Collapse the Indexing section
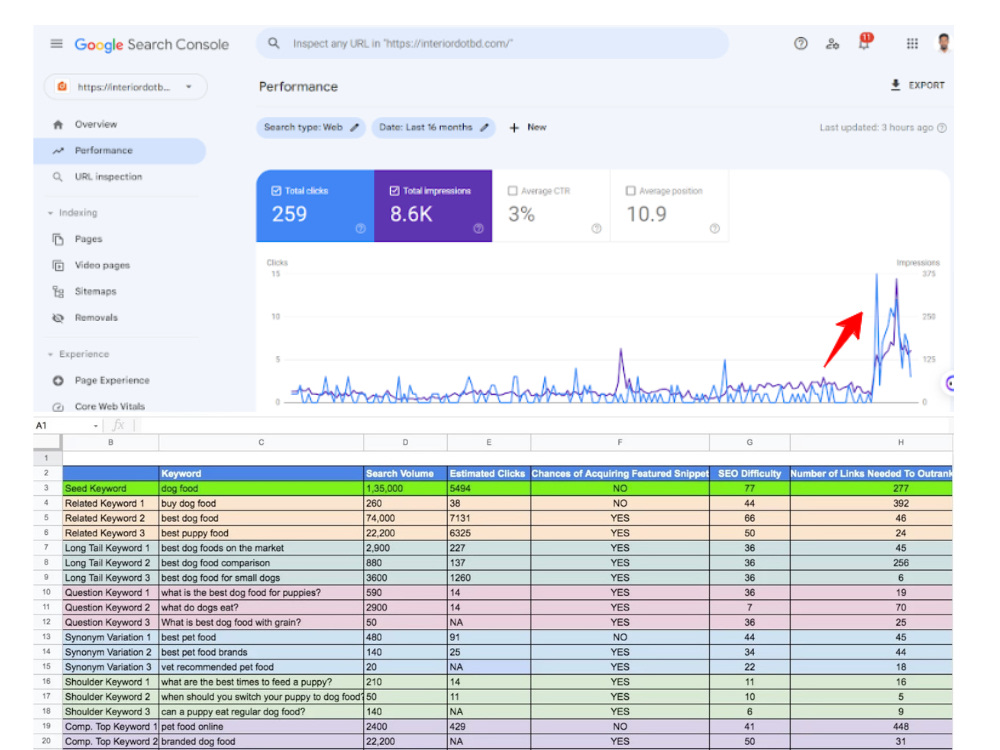1000x750 pixels. tap(50, 213)
